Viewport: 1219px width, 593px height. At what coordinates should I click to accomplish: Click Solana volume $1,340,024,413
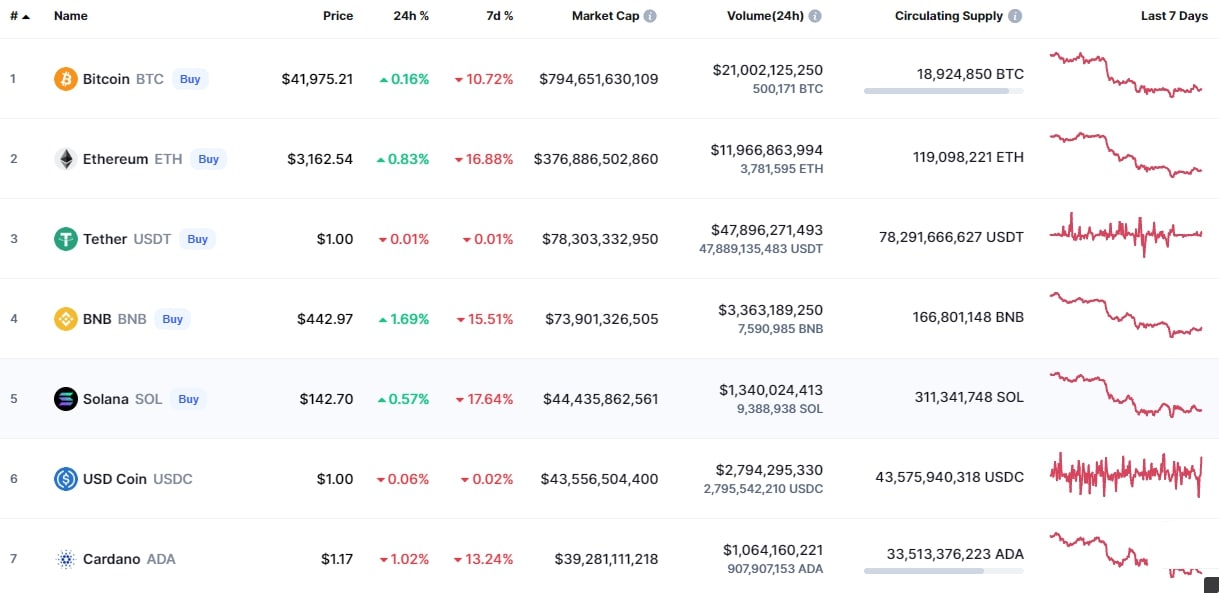tap(771, 390)
